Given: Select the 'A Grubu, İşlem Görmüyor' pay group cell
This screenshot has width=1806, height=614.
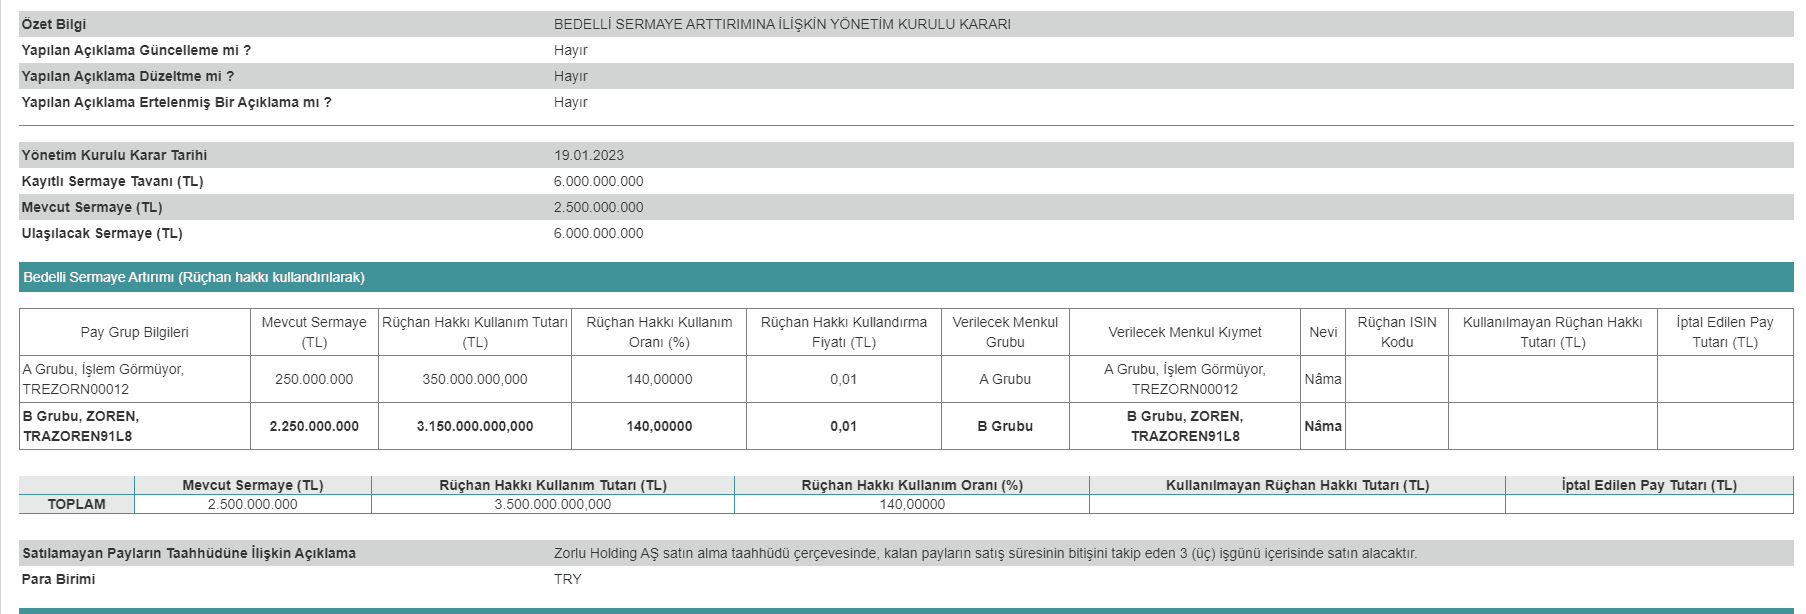Looking at the screenshot, I should (103, 379).
